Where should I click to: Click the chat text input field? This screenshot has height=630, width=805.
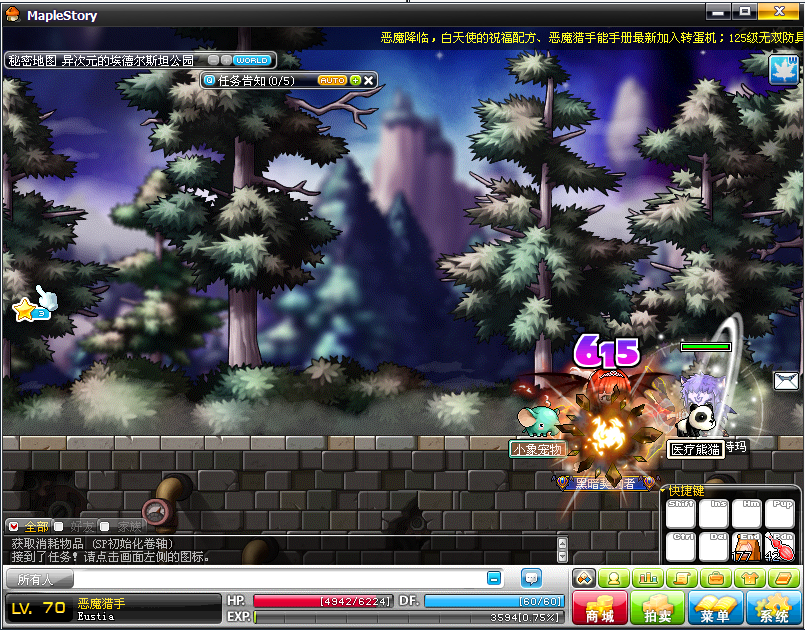tap(279, 579)
